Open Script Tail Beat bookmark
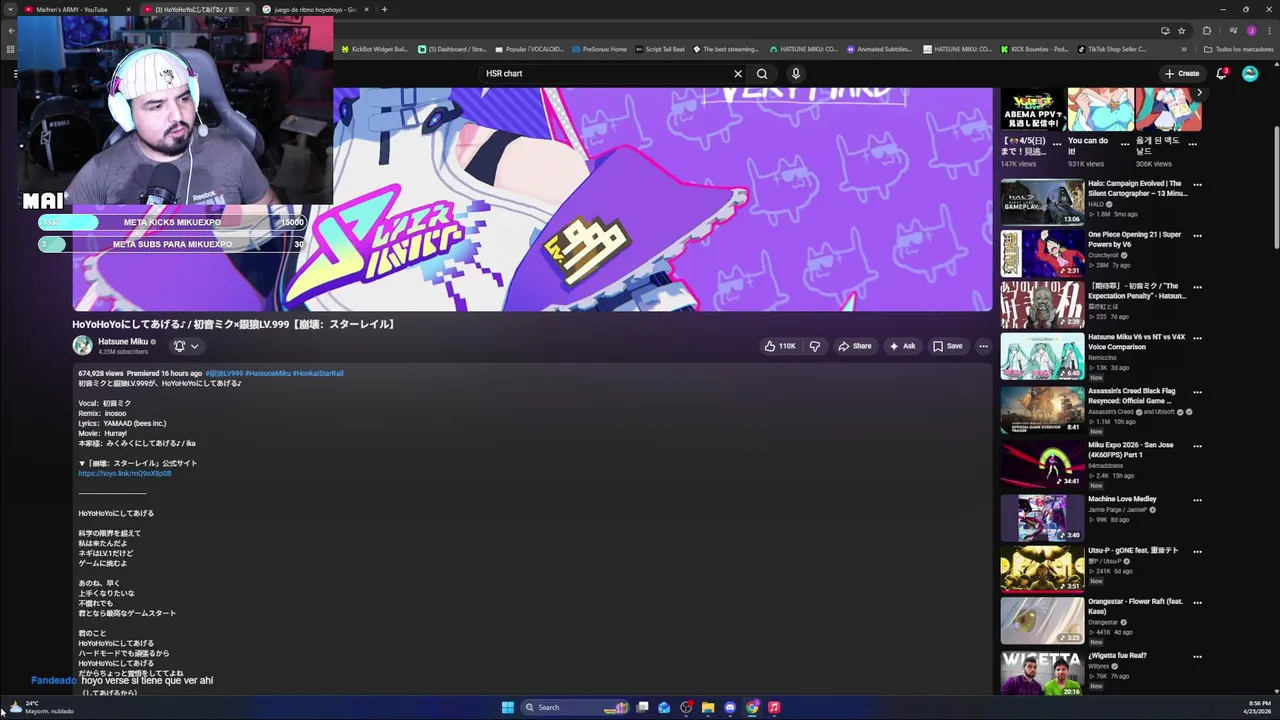This screenshot has height=720, width=1280. pos(660,49)
